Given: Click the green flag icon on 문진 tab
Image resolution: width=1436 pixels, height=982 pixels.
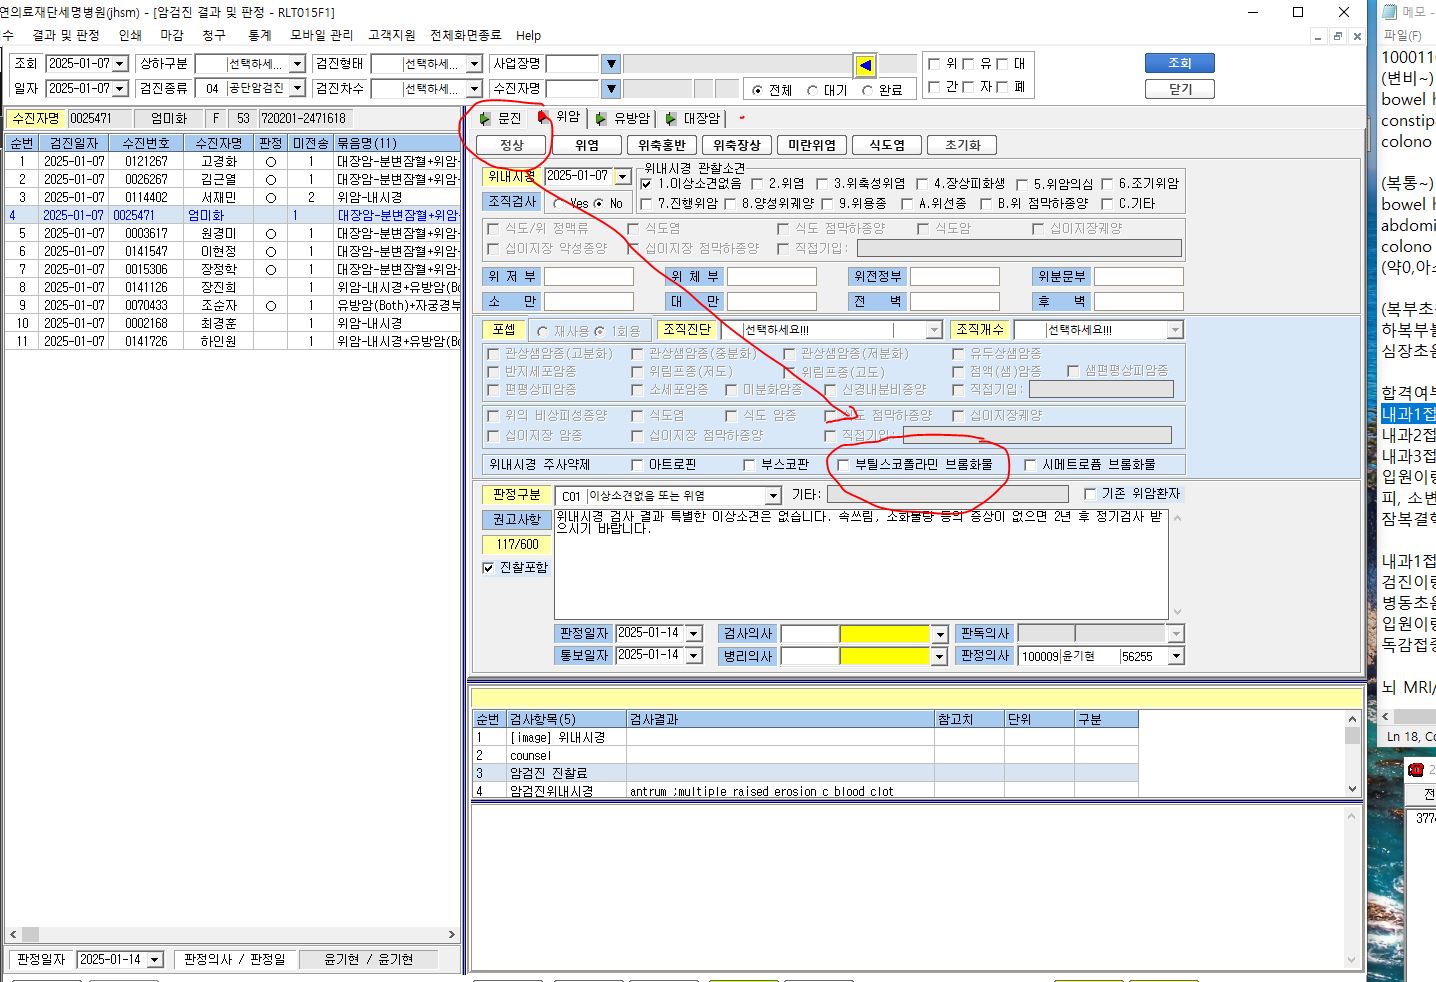Looking at the screenshot, I should [x=485, y=118].
